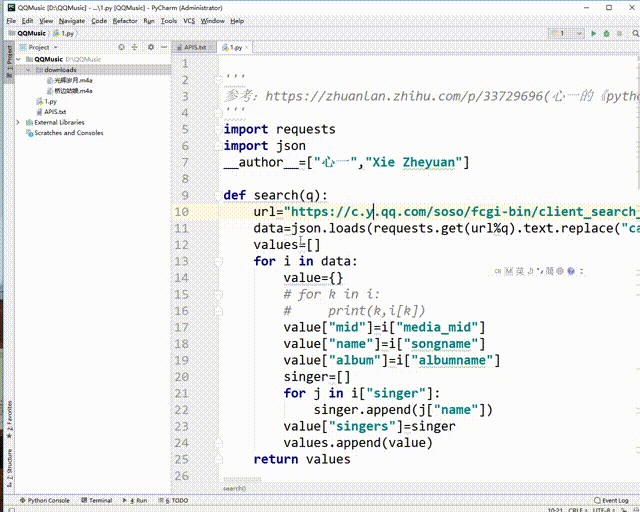The width and height of the screenshot is (640, 512).
Task: Open the Code menu
Action: pos(99,21)
